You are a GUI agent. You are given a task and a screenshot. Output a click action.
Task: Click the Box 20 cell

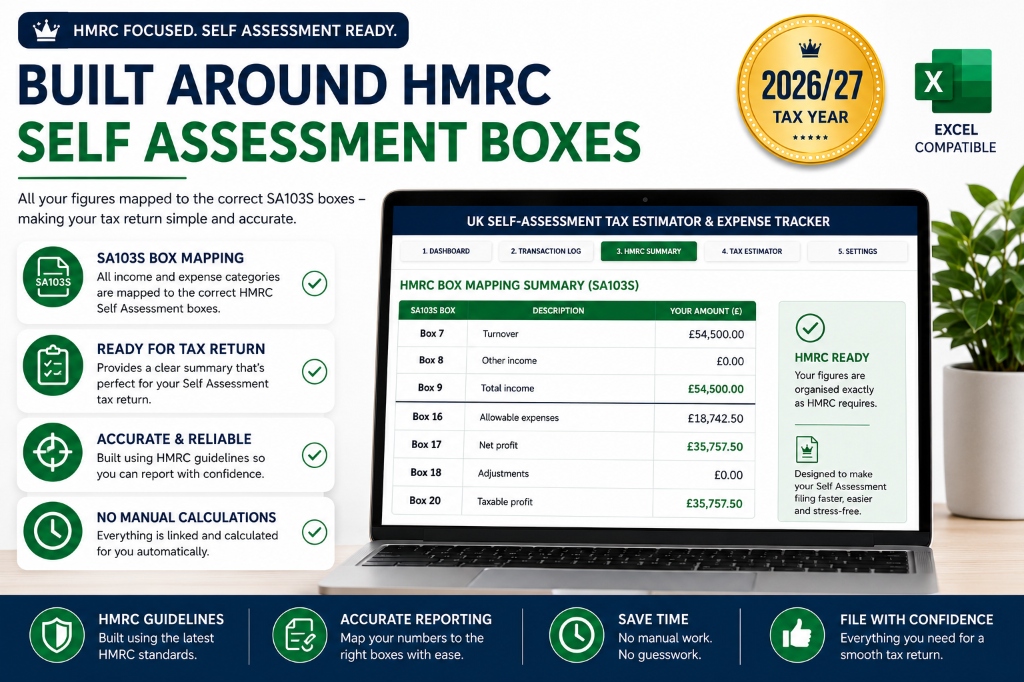click(x=425, y=501)
